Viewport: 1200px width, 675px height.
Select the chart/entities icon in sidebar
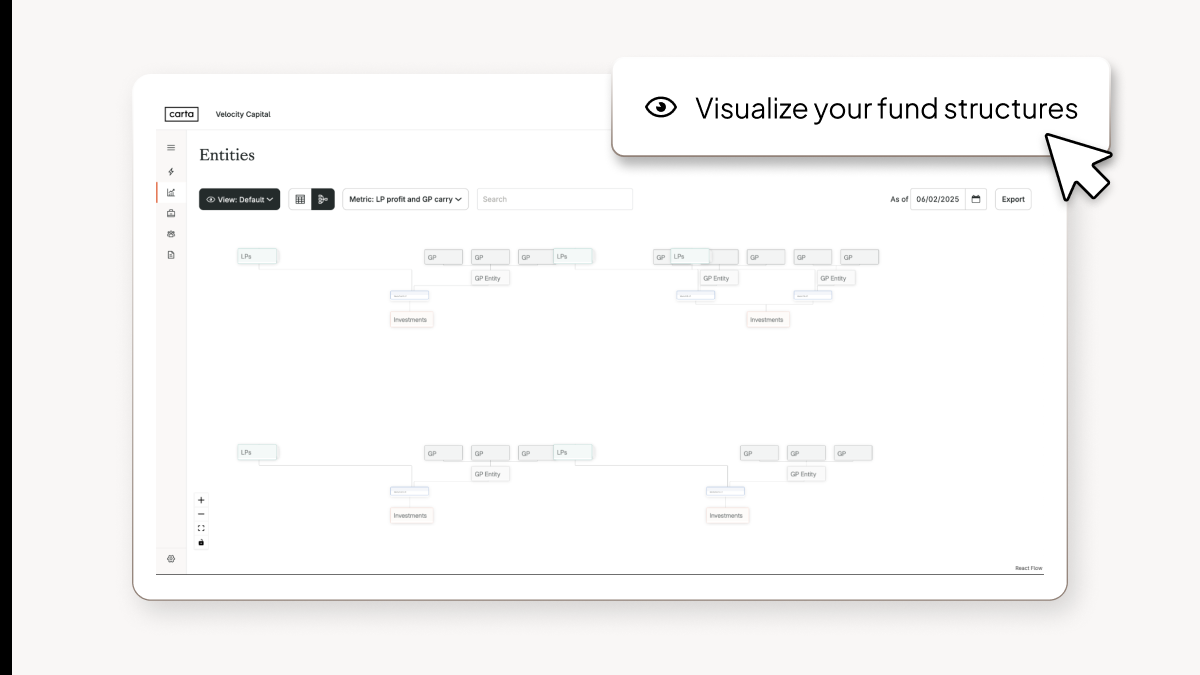171,192
